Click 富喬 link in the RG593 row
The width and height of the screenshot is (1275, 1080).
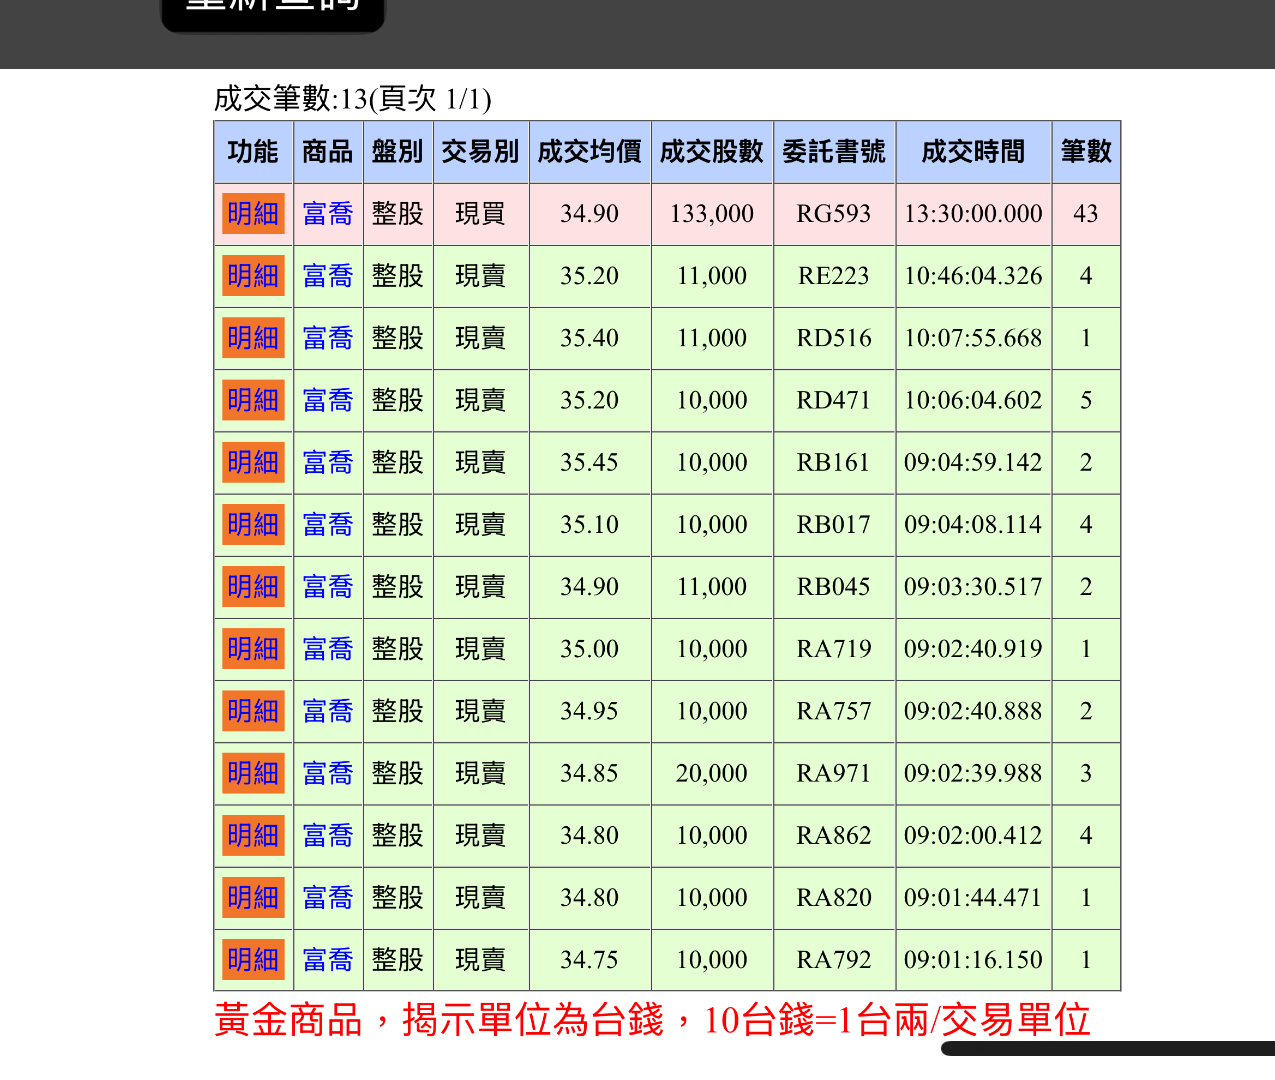(x=328, y=214)
